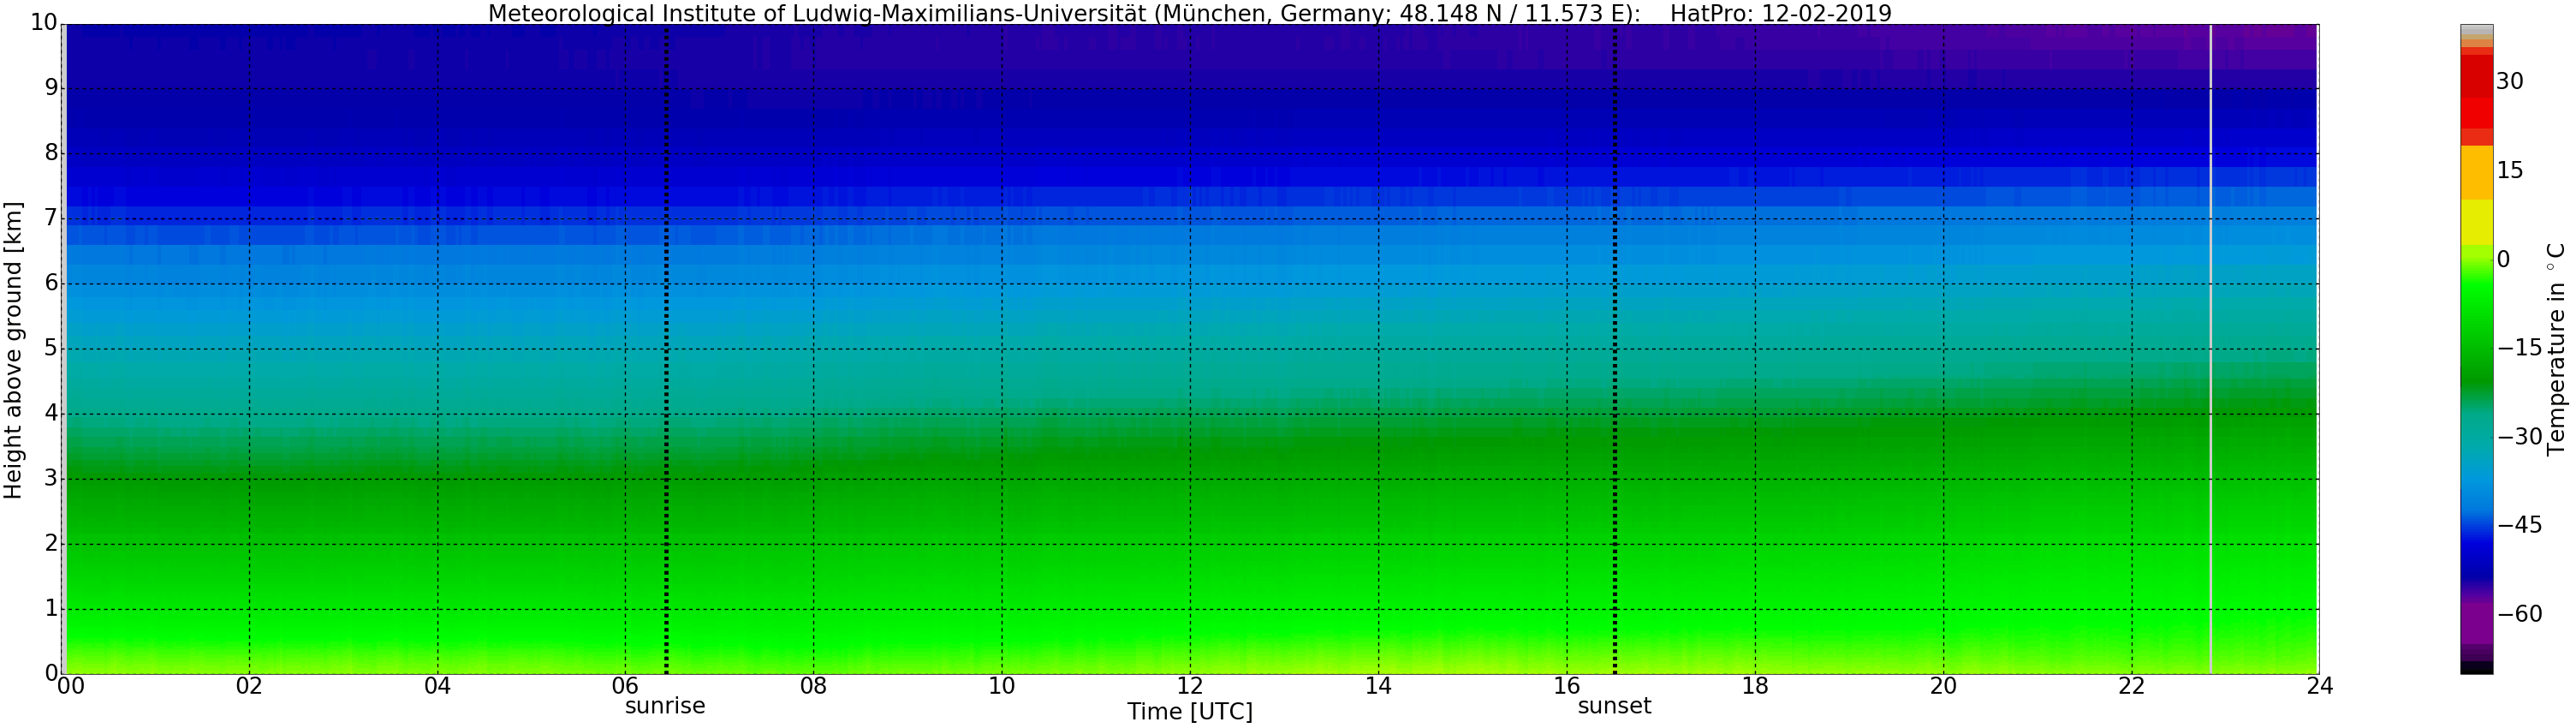Click the orange 15 °C section of colorbar
Viewport: 2576px width, 728px height.
point(2476,172)
